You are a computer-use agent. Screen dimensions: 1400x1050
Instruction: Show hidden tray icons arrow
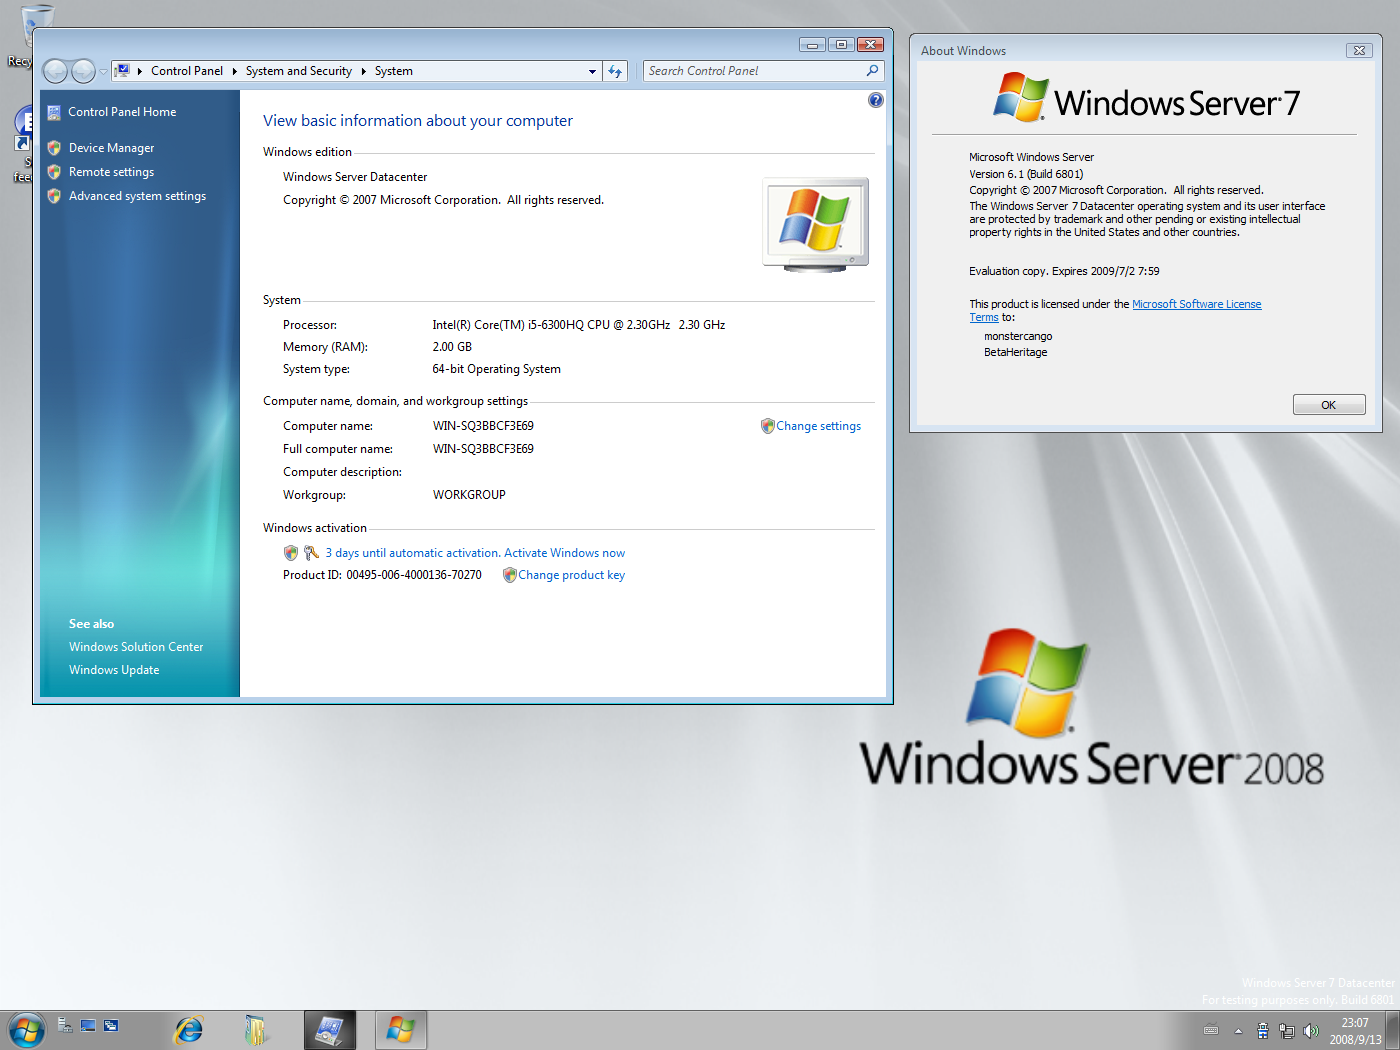tap(1238, 1031)
